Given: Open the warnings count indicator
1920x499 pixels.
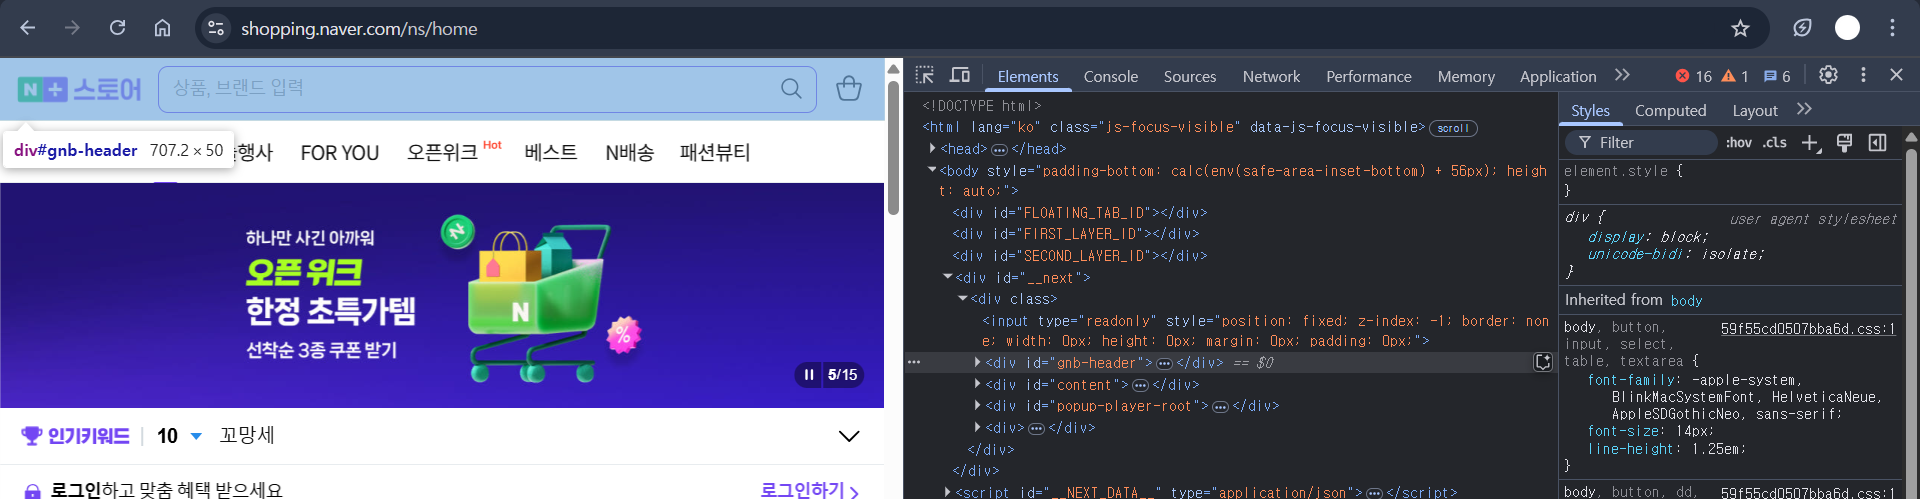Looking at the screenshot, I should (1735, 76).
